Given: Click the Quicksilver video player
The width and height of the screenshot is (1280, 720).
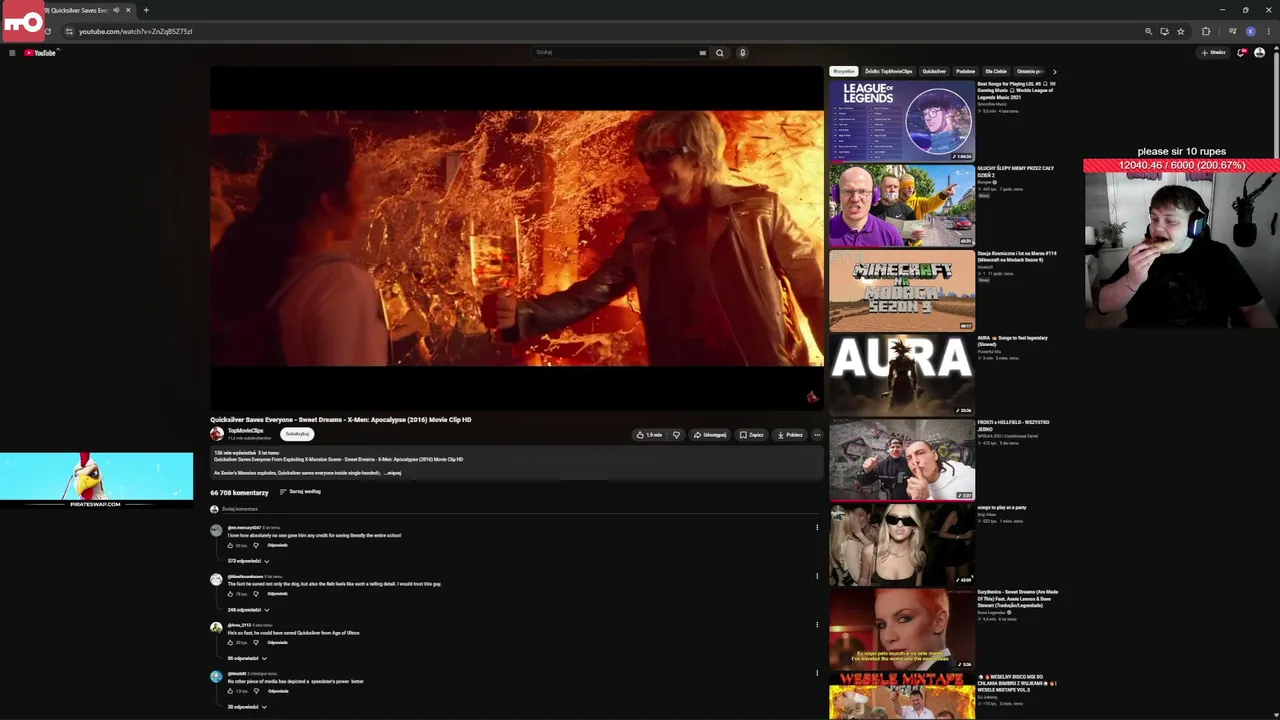Looking at the screenshot, I should click(x=517, y=238).
